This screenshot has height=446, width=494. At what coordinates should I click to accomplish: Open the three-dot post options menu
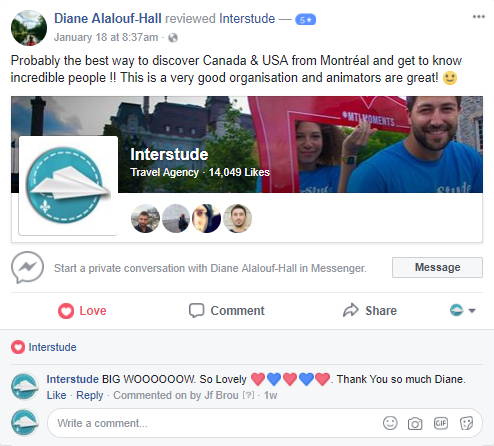479,17
